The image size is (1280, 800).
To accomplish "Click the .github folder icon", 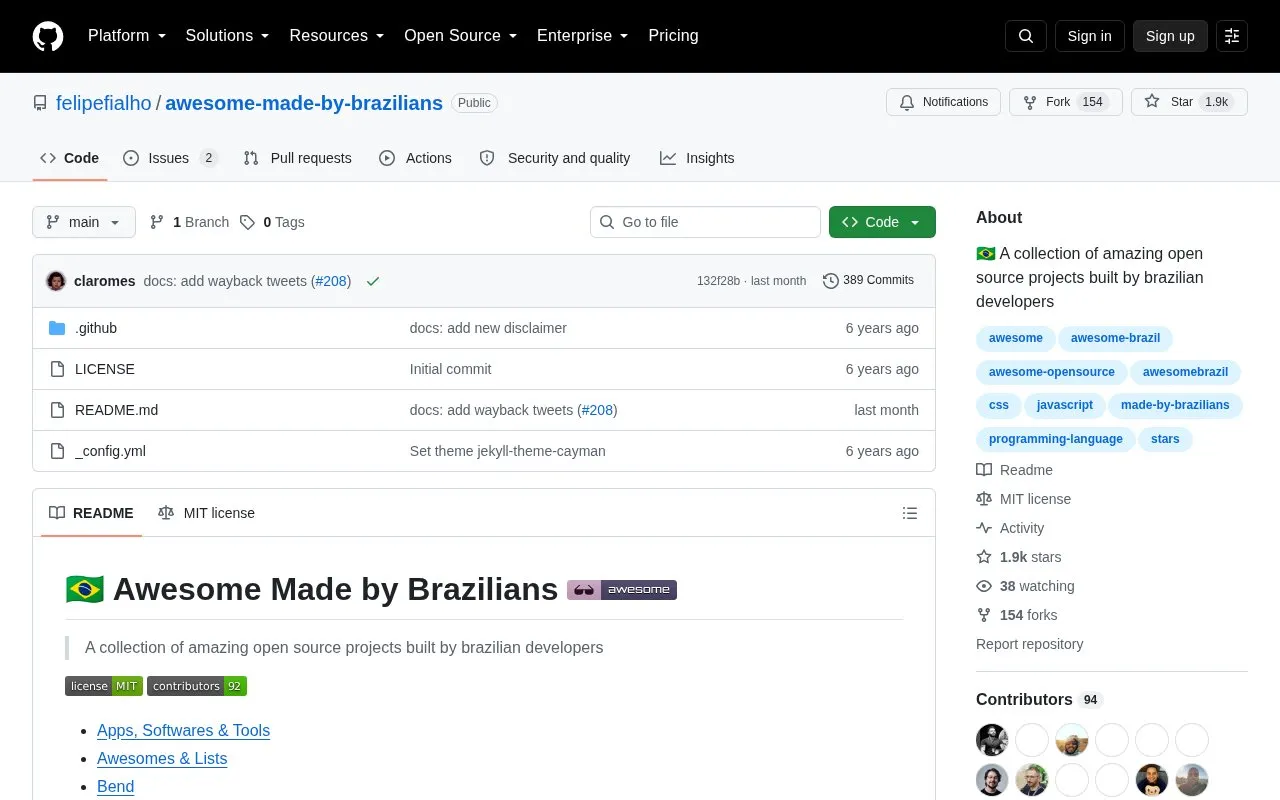I will click(57, 328).
